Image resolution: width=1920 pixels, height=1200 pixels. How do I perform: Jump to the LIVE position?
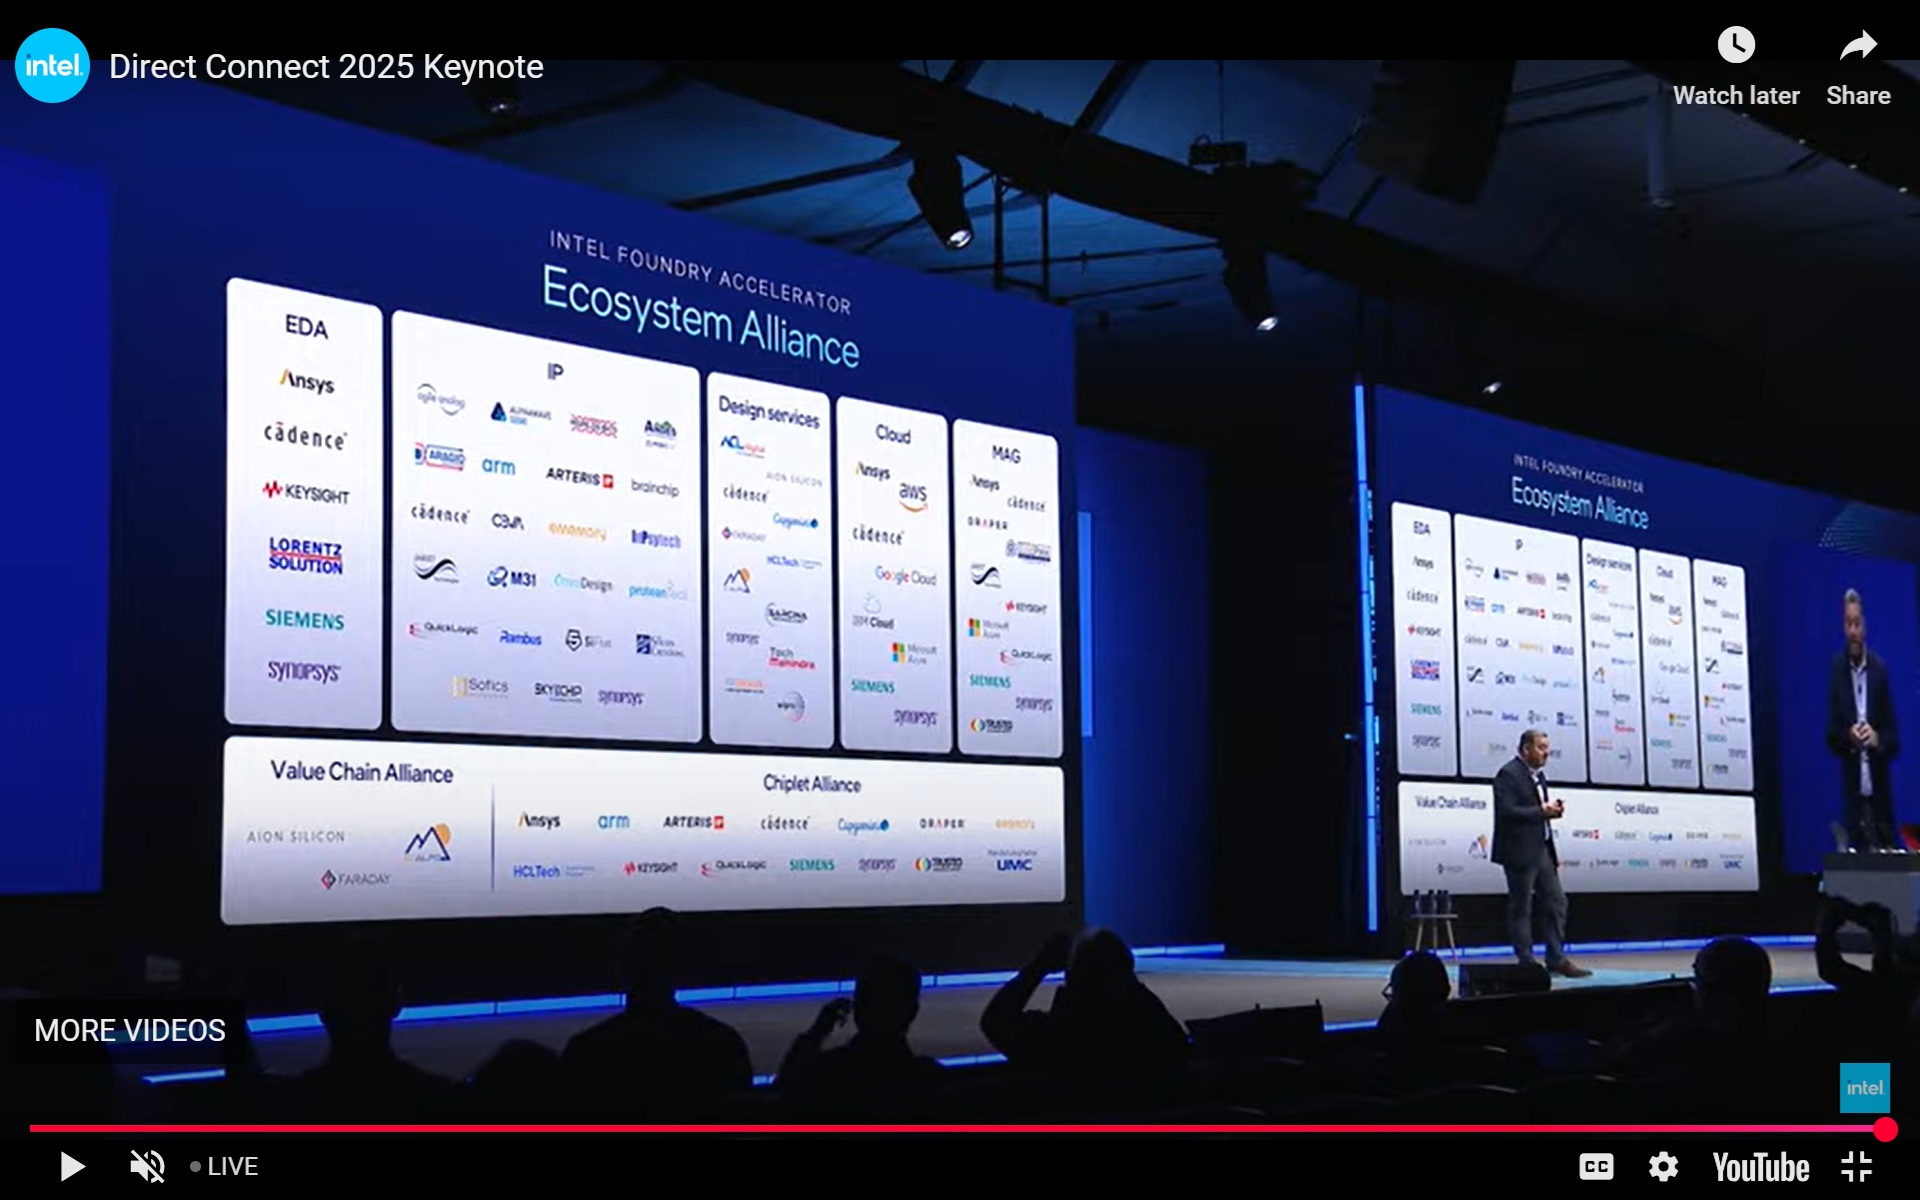point(224,1166)
